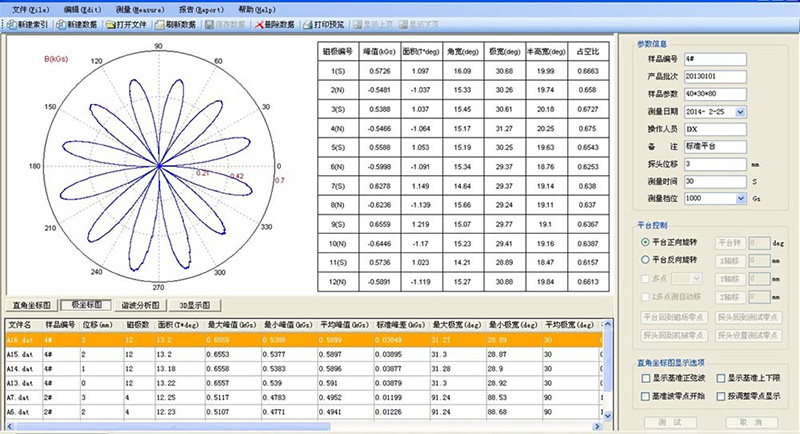Tick the 多点 checkbox
Screen dimensions: 800x434
pos(645,278)
